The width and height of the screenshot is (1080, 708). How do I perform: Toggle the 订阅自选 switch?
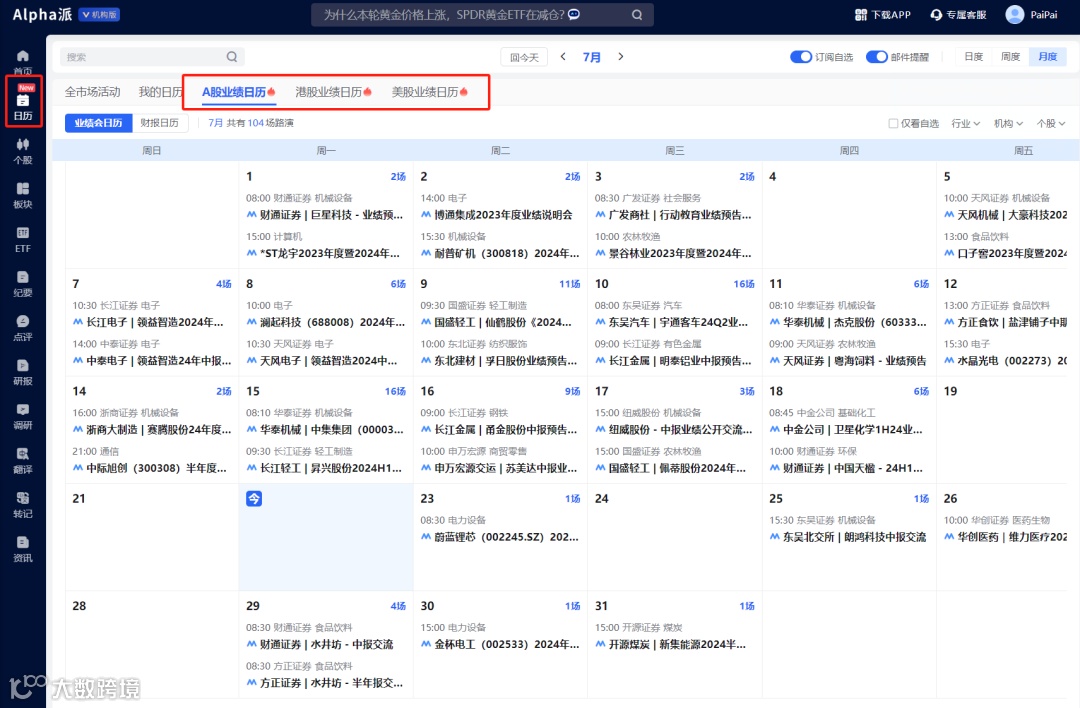800,56
